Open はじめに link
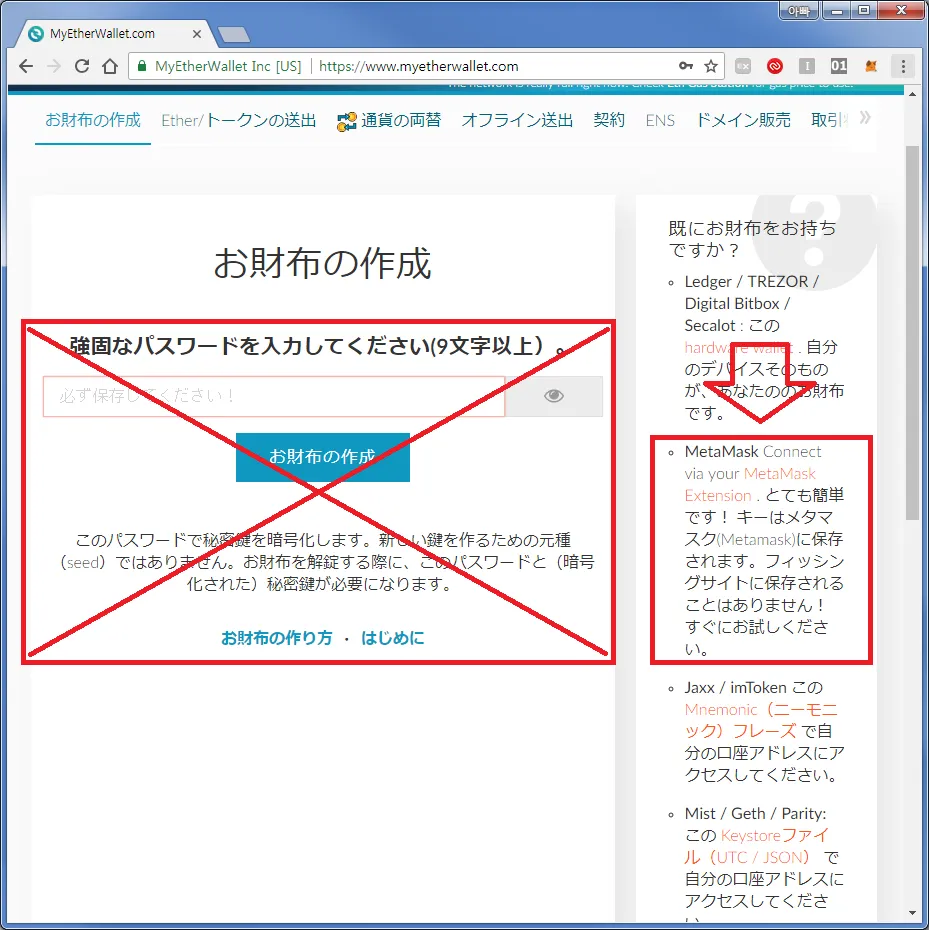 click(393, 638)
